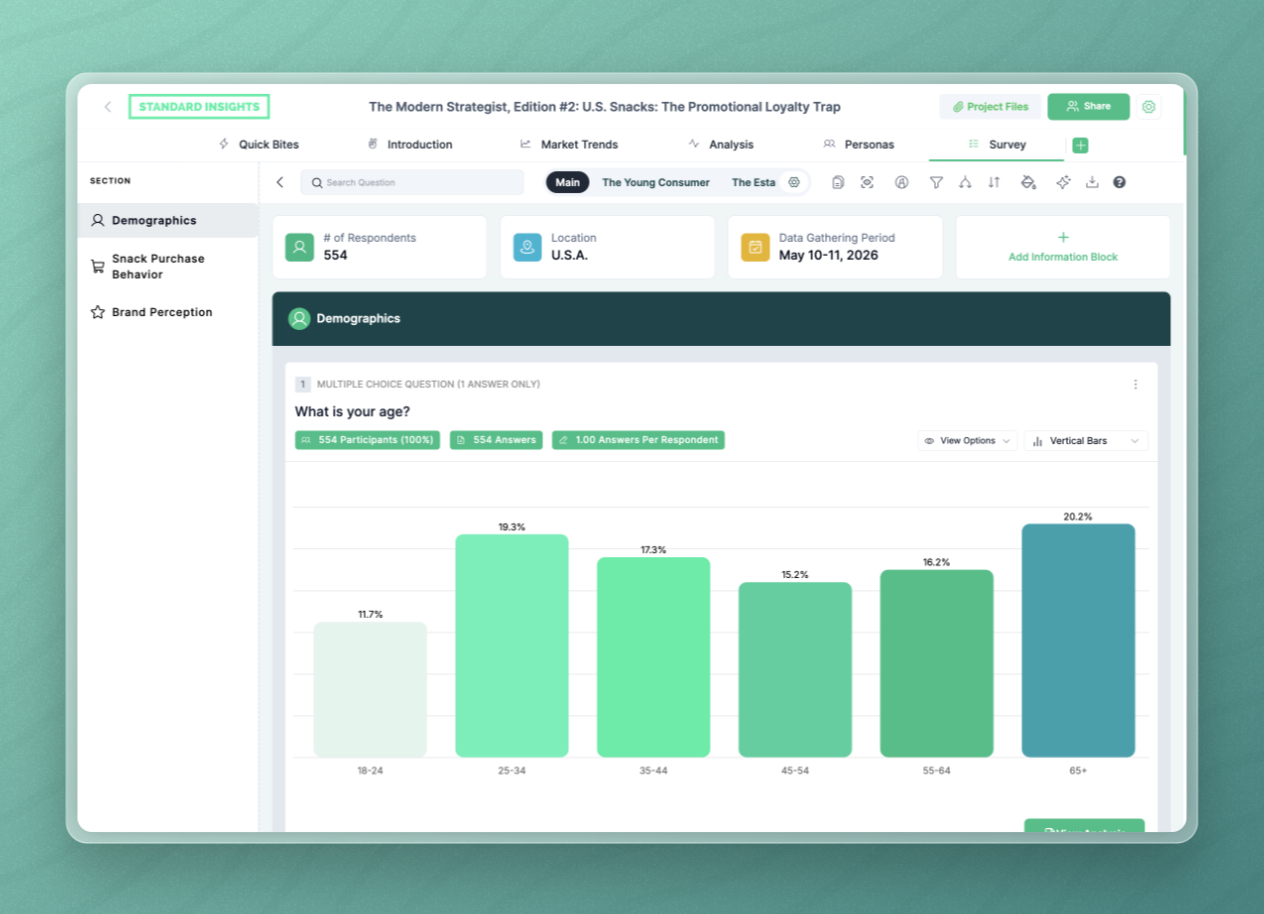Open segment settings gear beside The Esta
Screen dimensions: 1264x914
point(794,182)
